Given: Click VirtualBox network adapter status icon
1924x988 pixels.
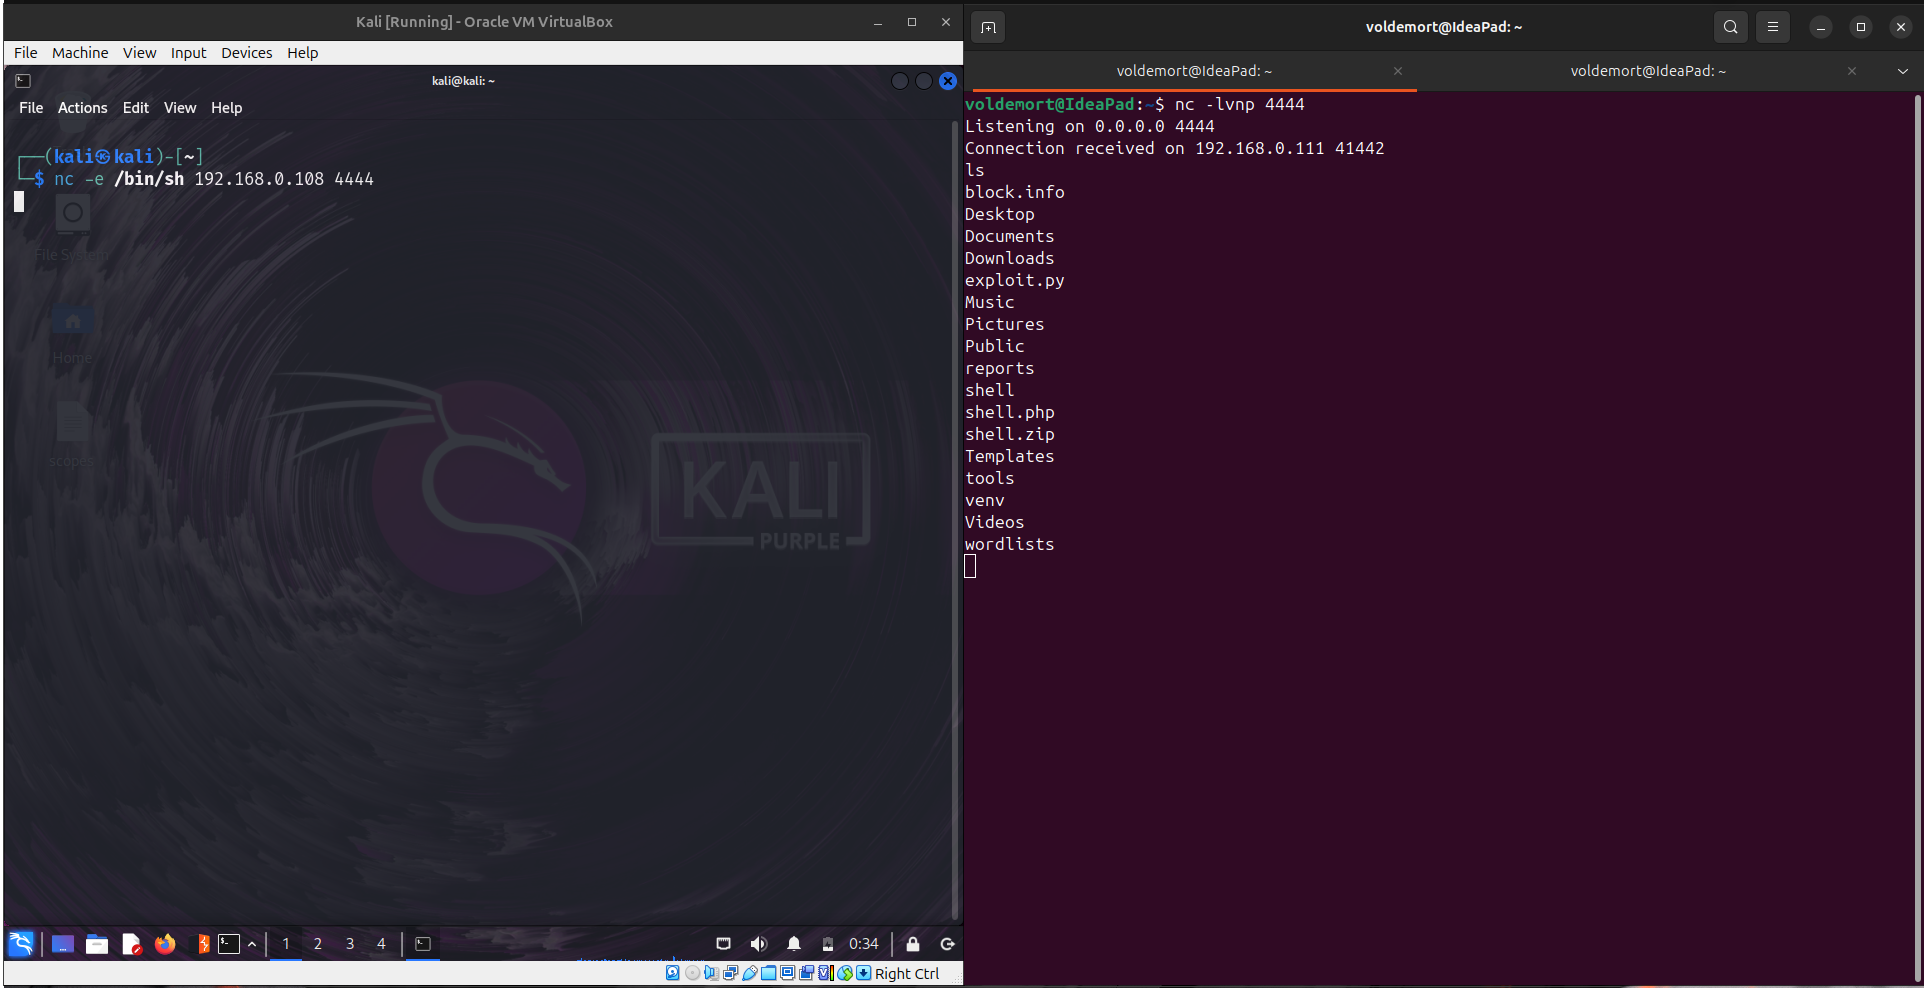Looking at the screenshot, I should pos(730,973).
